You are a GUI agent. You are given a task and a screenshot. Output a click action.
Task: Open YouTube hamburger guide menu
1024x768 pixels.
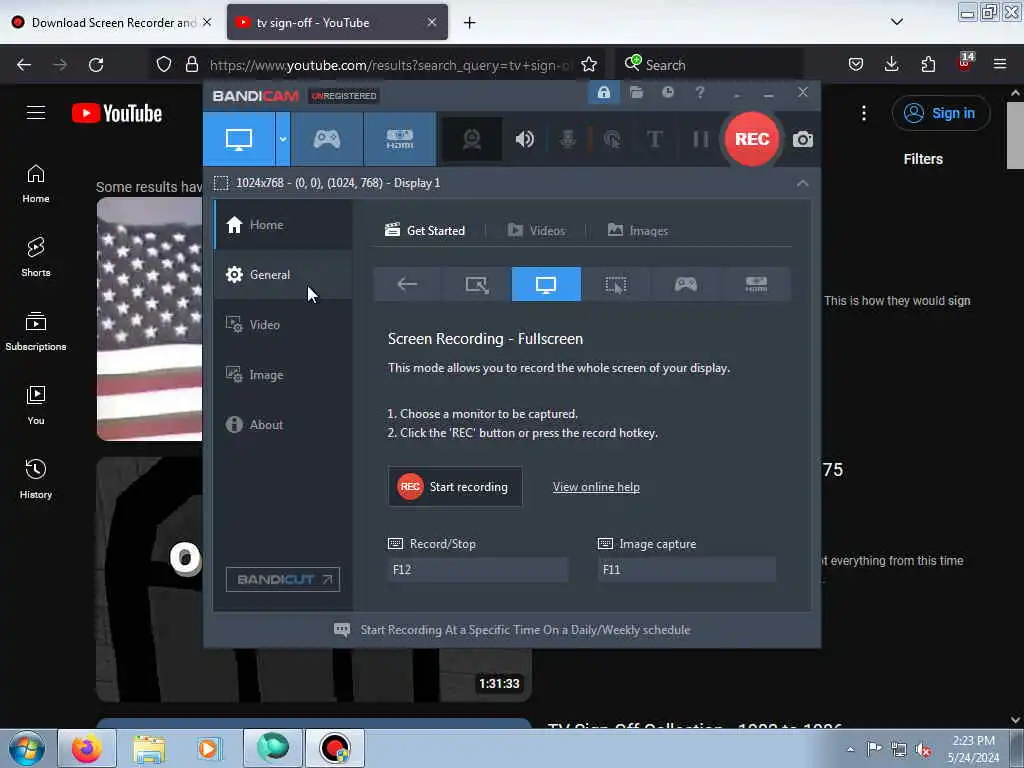pyautogui.click(x=36, y=113)
